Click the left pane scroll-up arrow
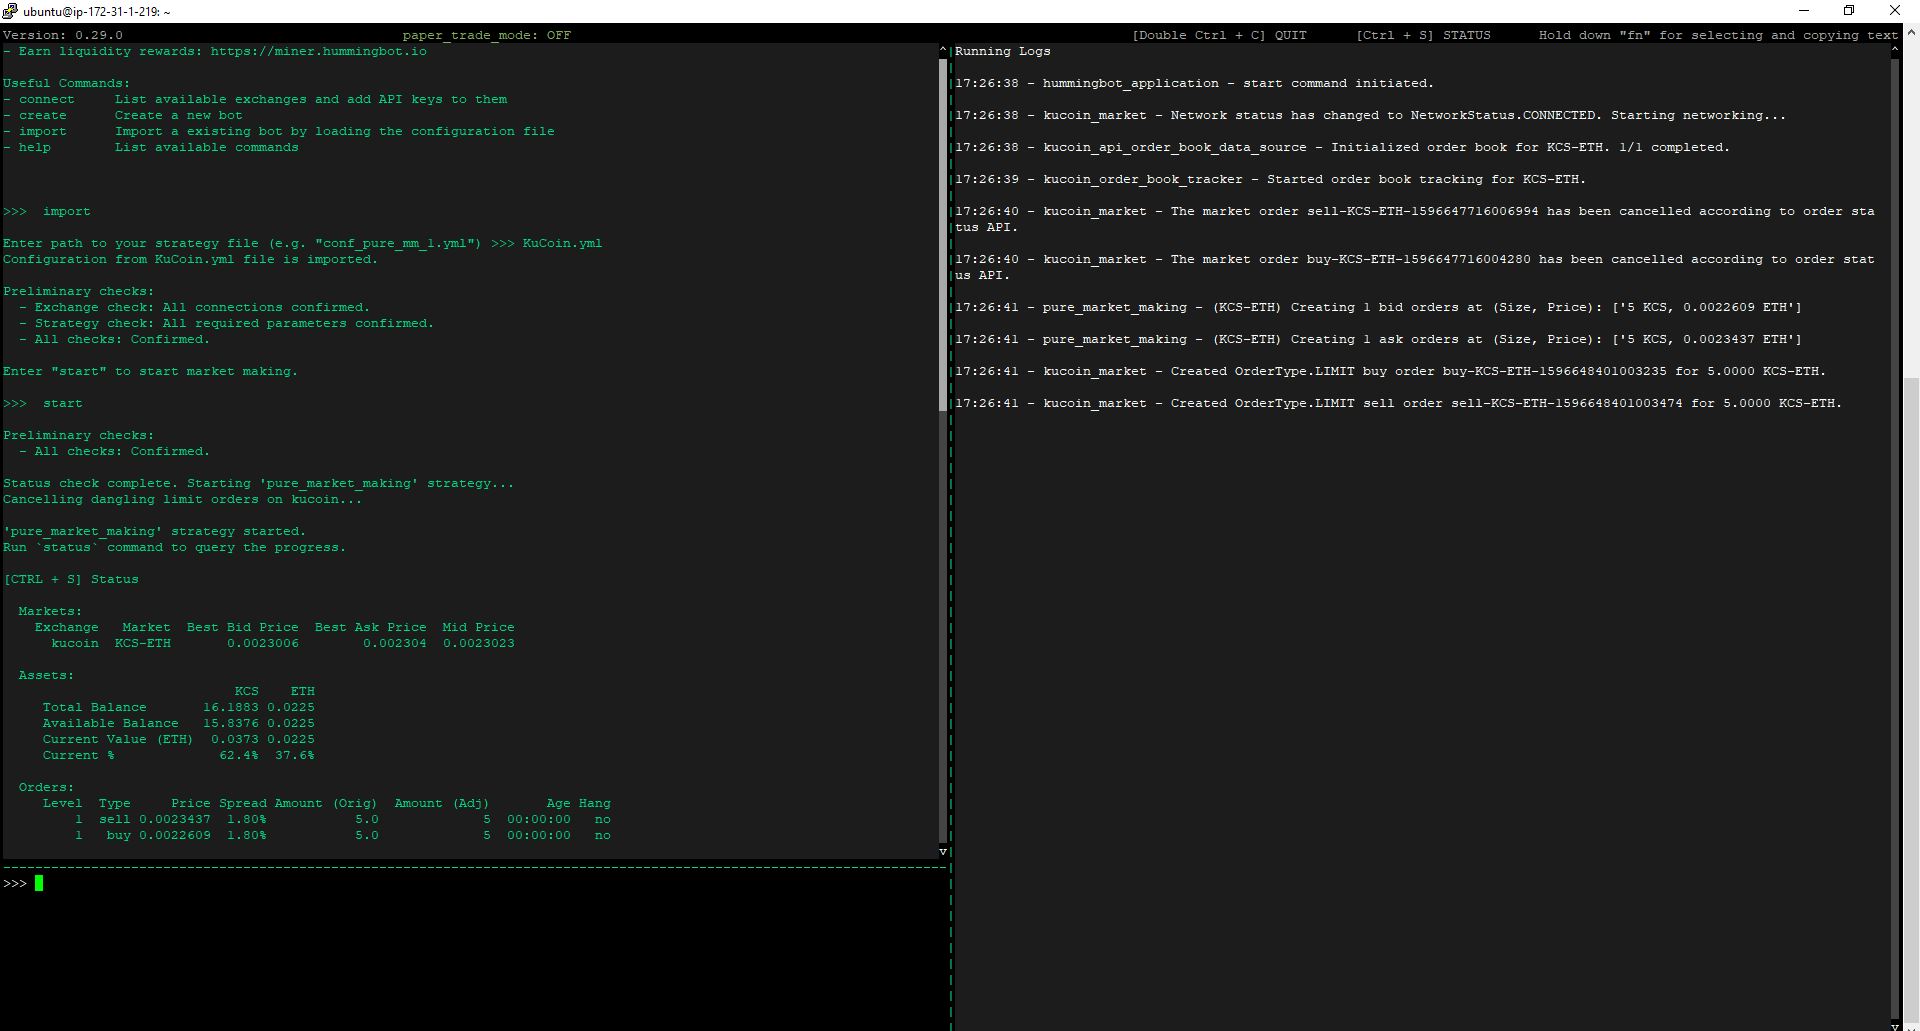 (x=943, y=49)
